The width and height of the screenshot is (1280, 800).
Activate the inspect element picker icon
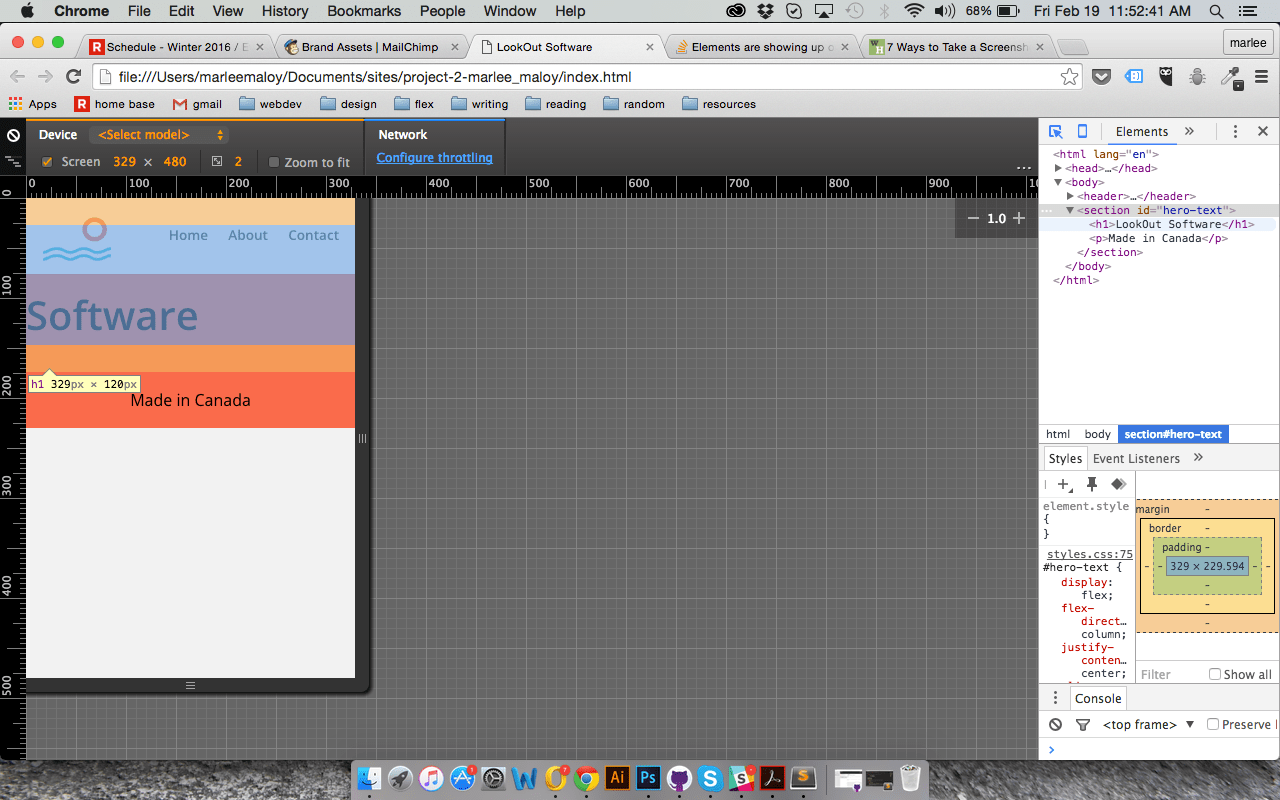tap(1055, 132)
